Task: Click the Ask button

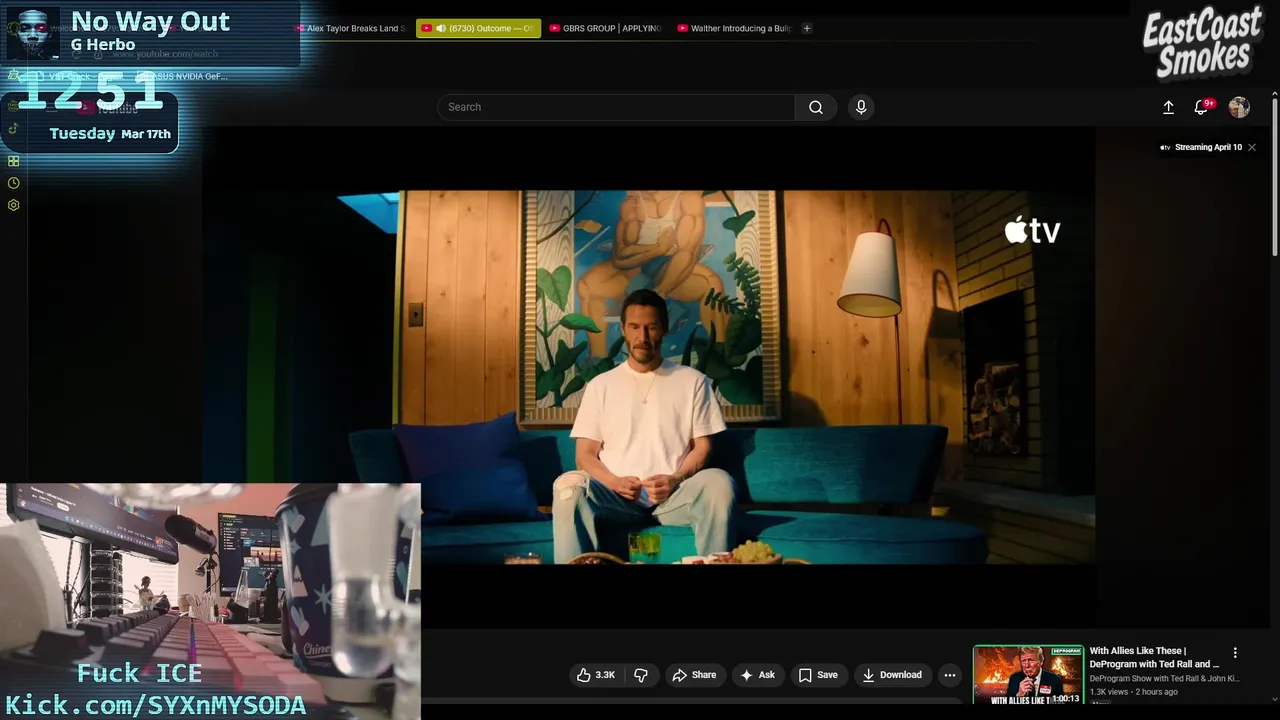Action: click(x=757, y=675)
